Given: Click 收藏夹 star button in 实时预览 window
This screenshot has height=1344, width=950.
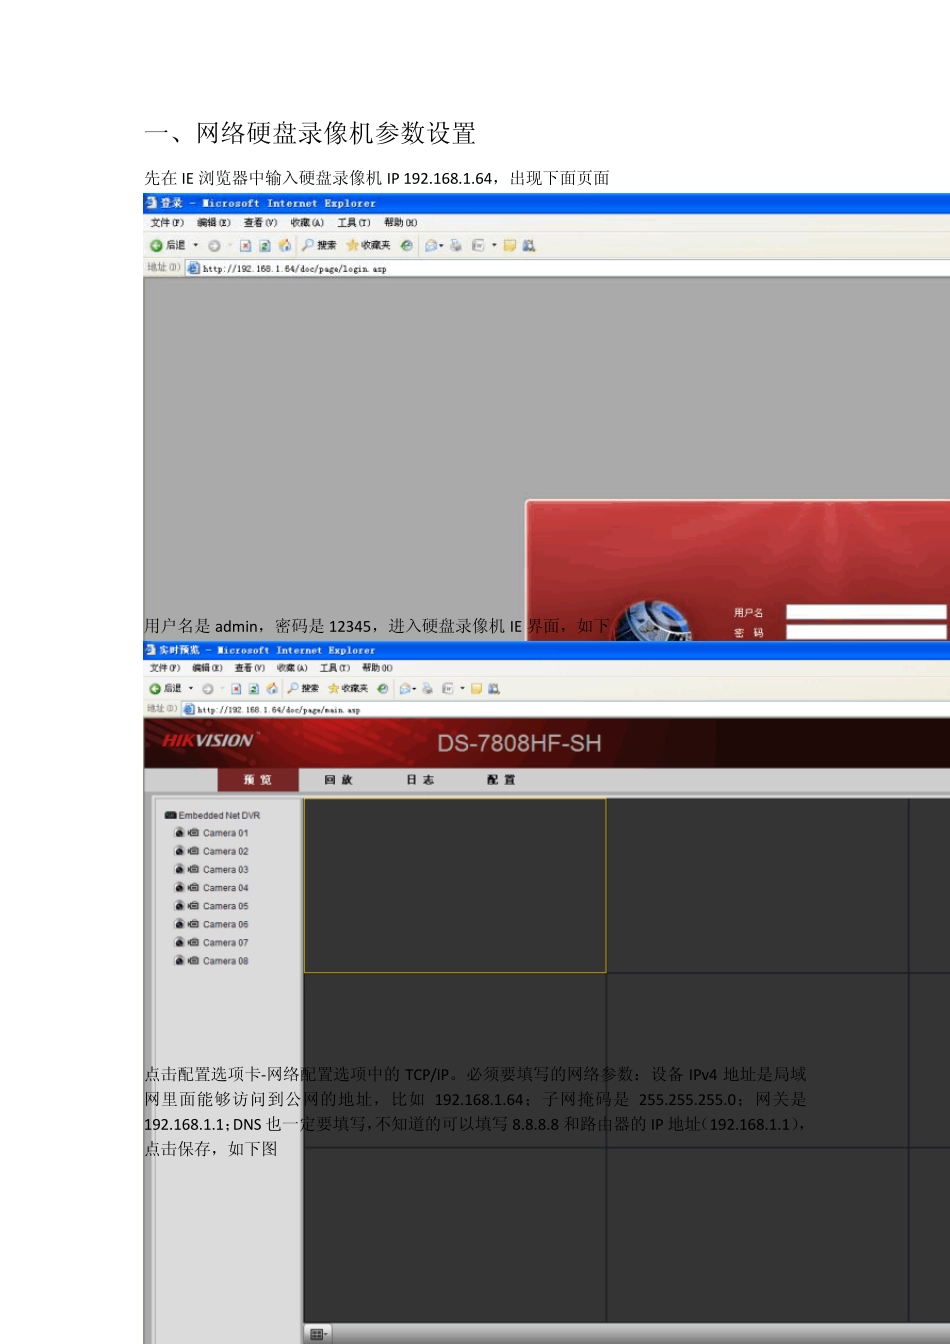Looking at the screenshot, I should pos(348,689).
